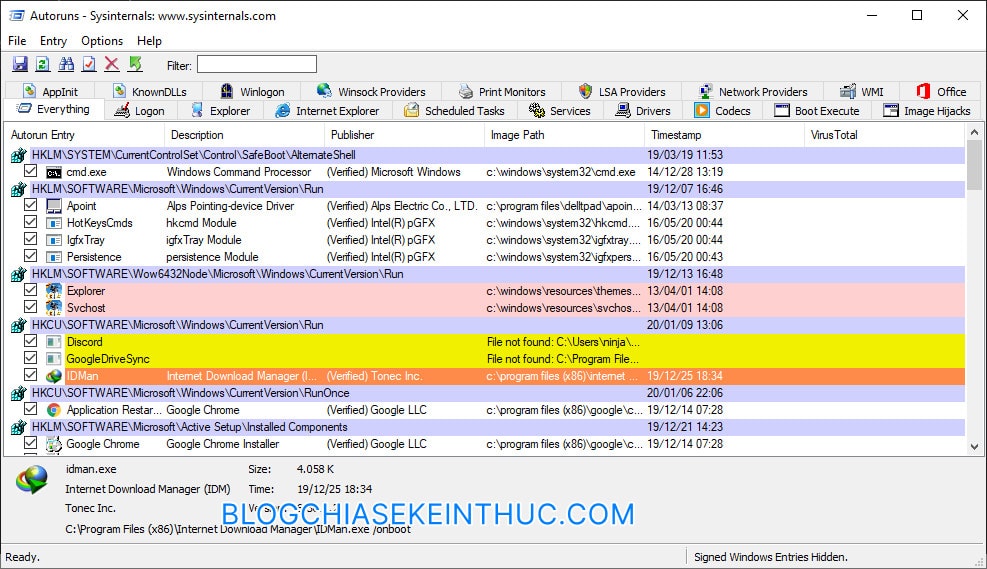Viewport: 987px width, 569px height.
Task: Switch to the Drivers tab
Action: pos(643,111)
